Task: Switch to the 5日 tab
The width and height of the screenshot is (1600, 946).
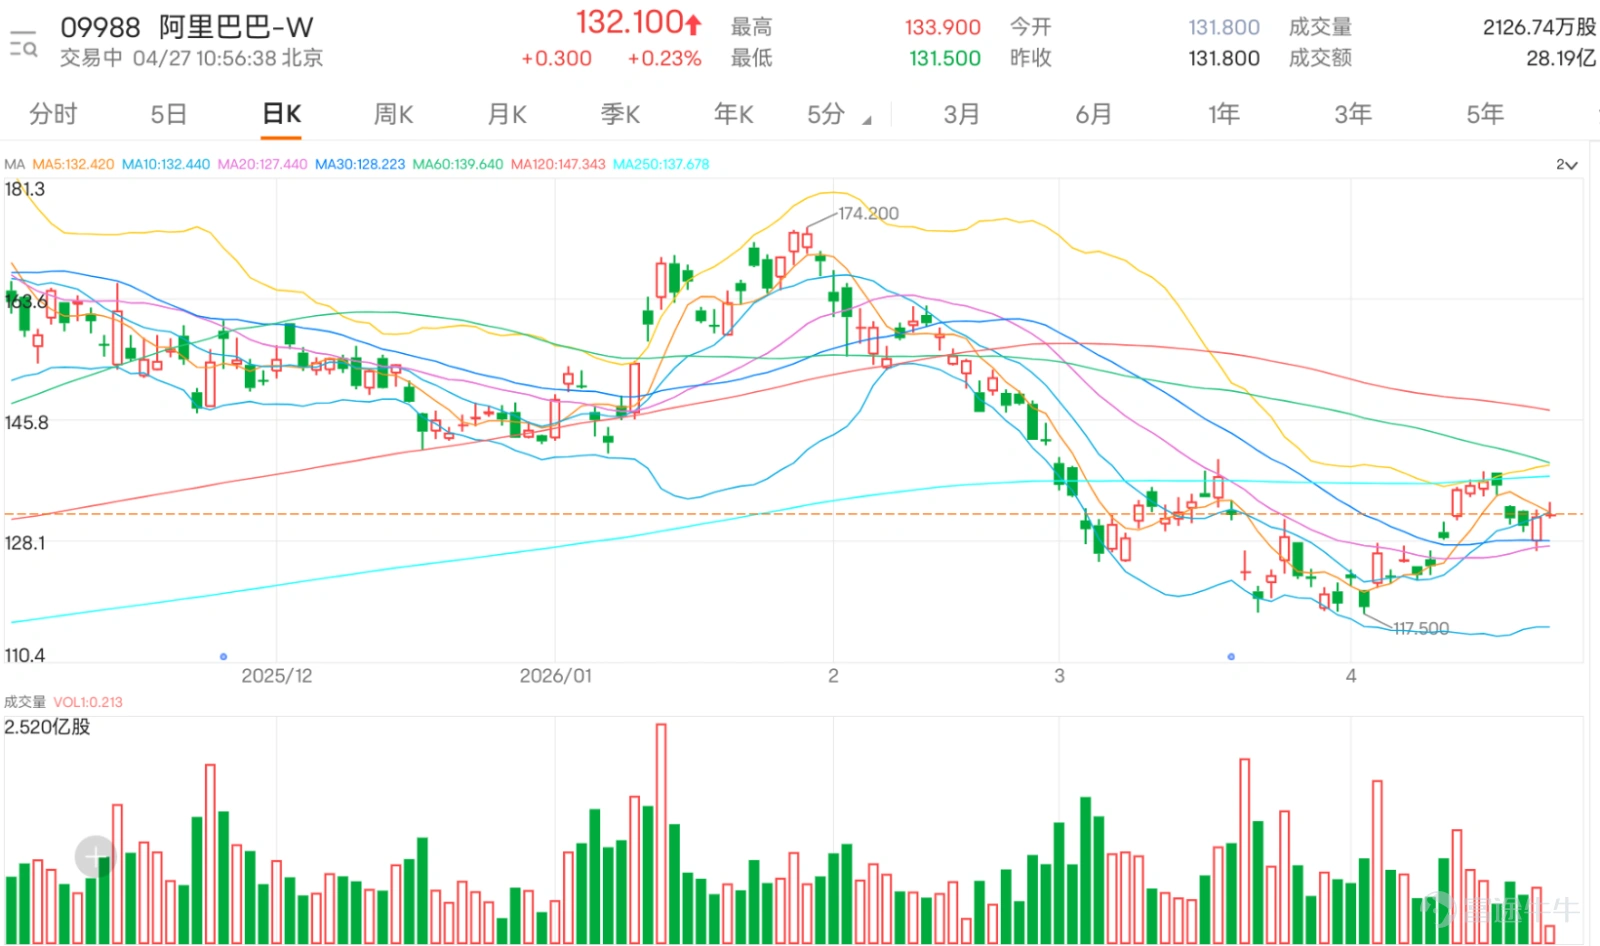Action: pos(169,114)
